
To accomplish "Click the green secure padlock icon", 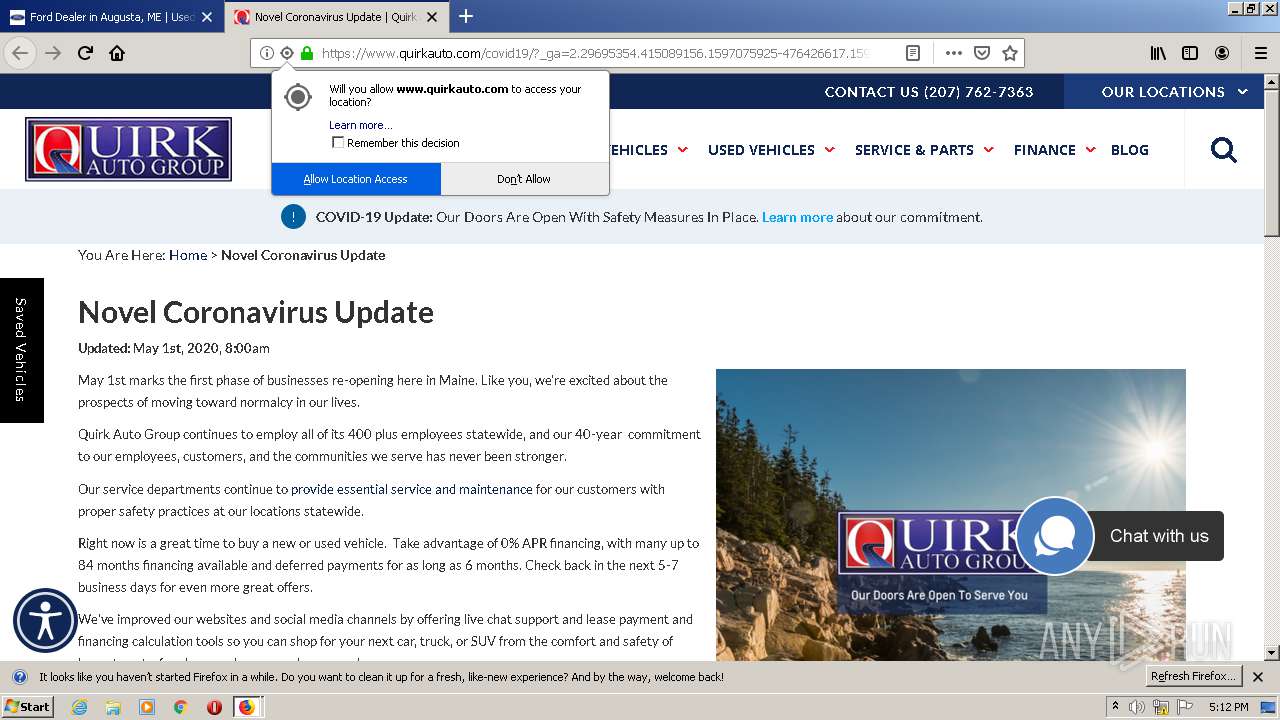I will tap(307, 53).
